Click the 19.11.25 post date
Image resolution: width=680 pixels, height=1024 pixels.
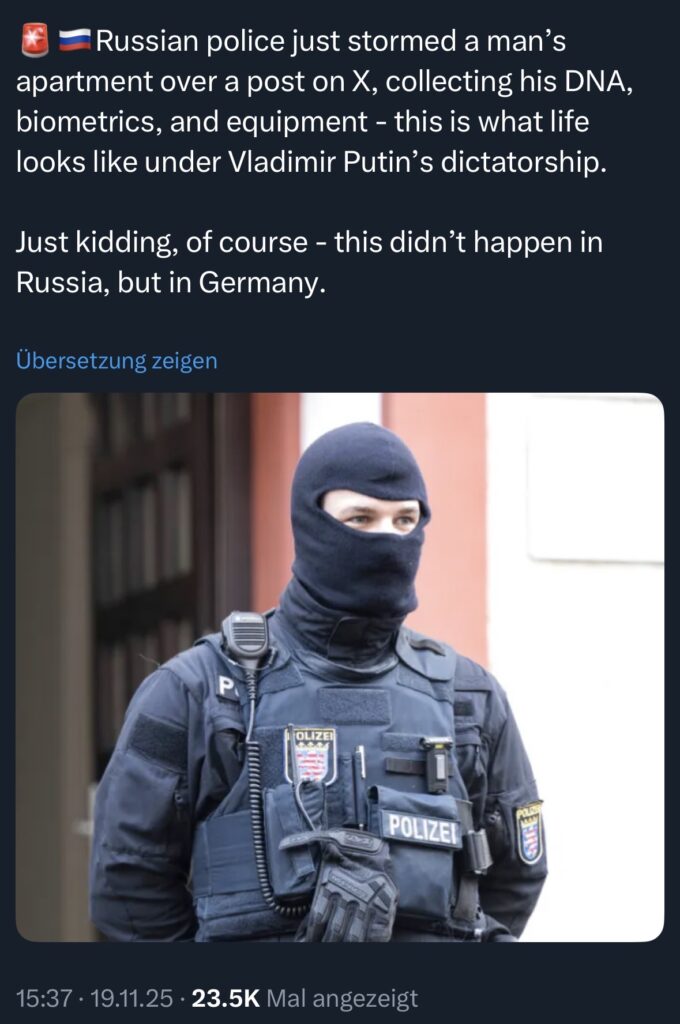(x=131, y=998)
